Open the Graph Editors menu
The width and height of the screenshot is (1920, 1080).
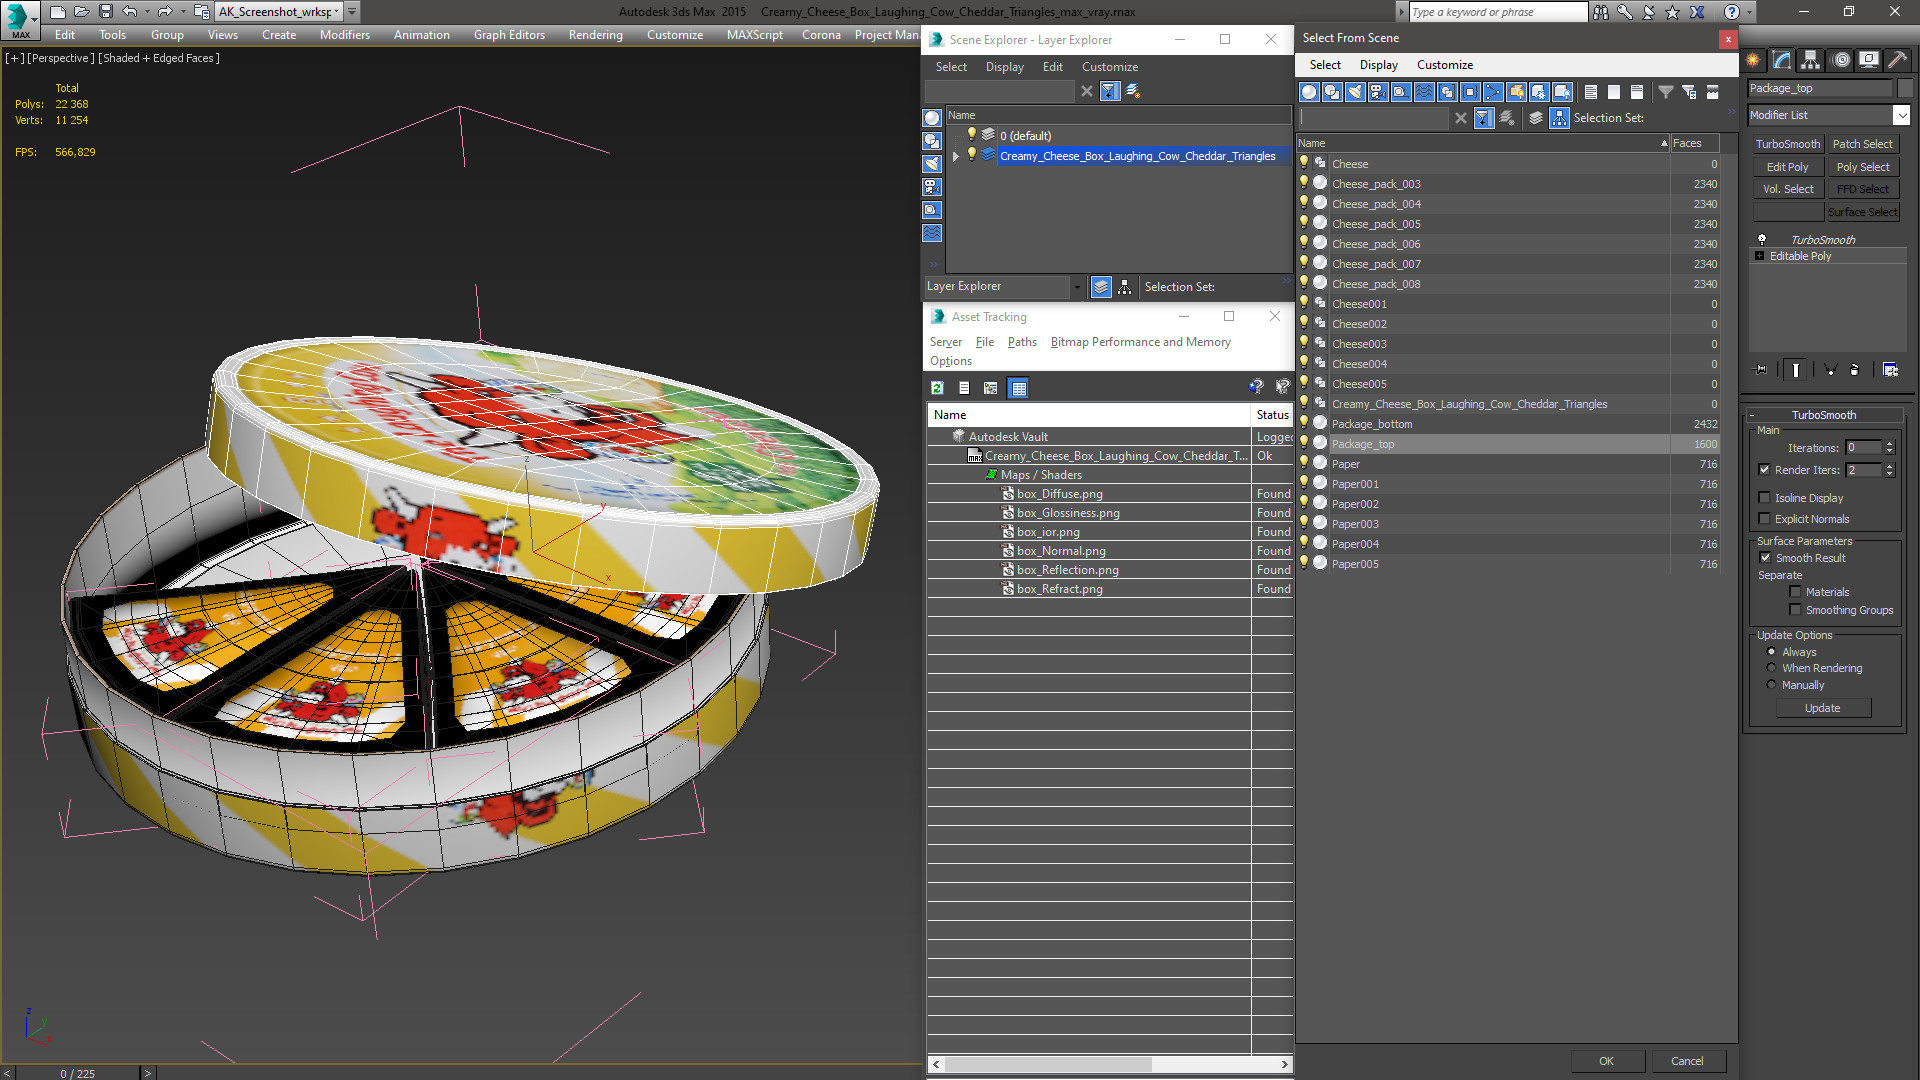click(509, 35)
